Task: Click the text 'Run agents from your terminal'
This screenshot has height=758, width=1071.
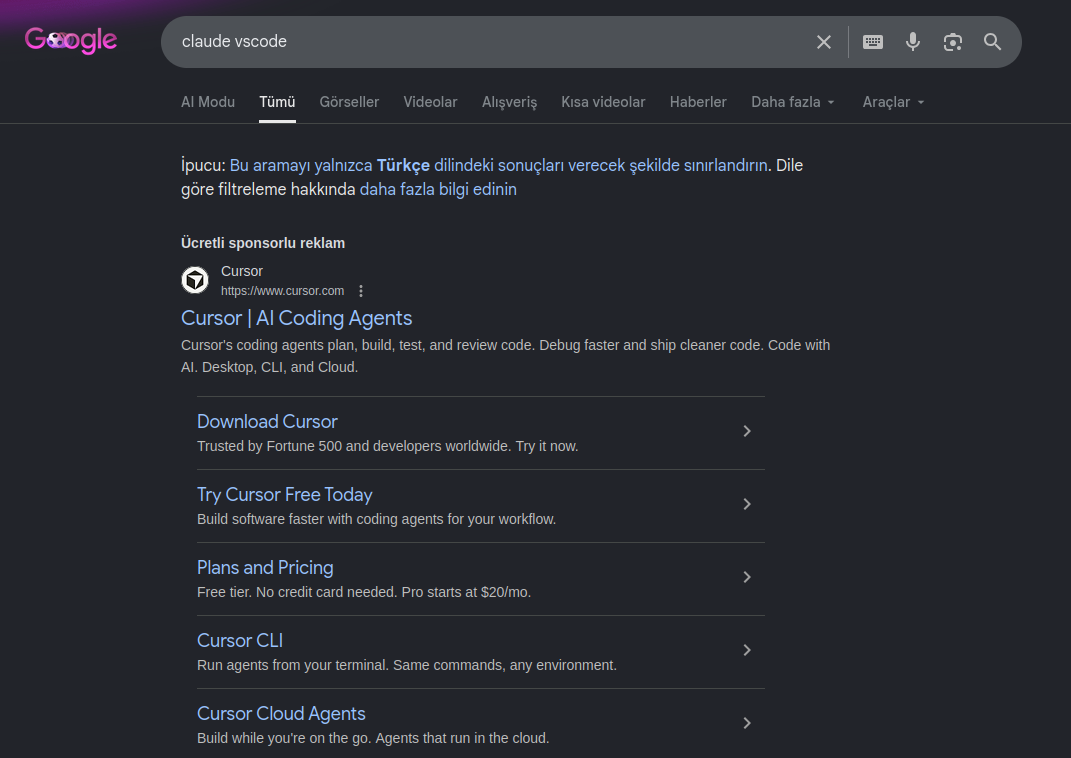Action: (x=292, y=665)
